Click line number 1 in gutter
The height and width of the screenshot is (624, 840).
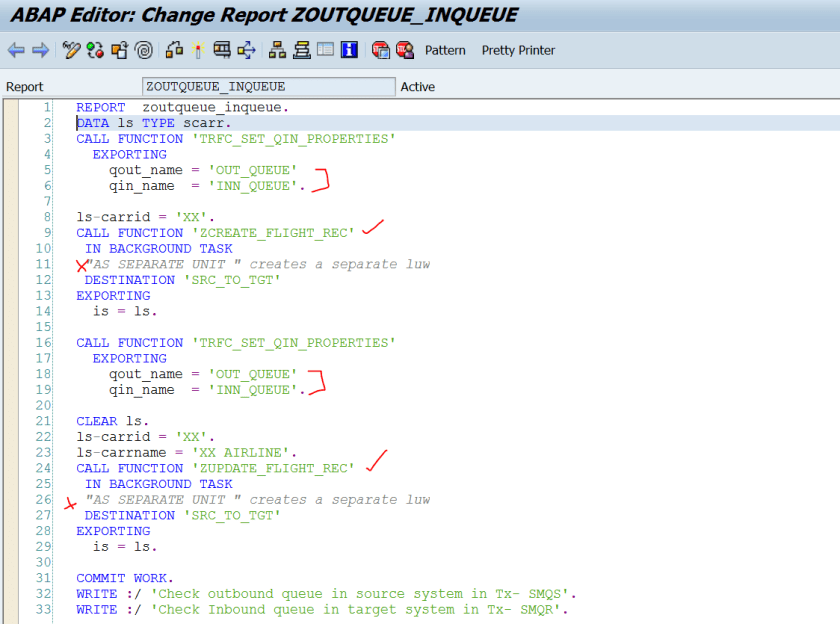[47, 108]
